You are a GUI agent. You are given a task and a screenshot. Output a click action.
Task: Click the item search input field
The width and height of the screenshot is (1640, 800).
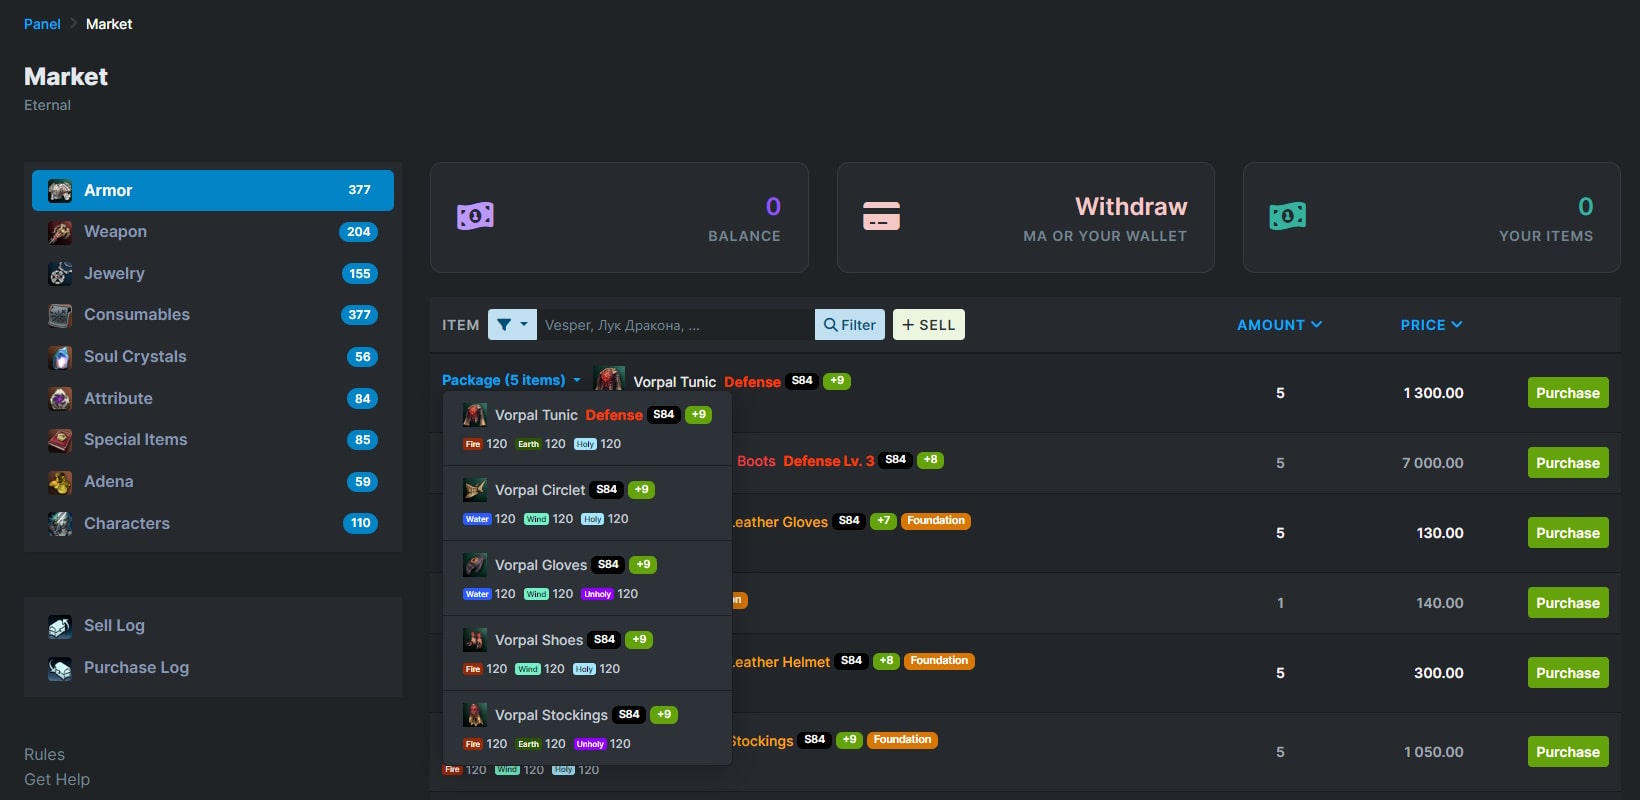675,325
